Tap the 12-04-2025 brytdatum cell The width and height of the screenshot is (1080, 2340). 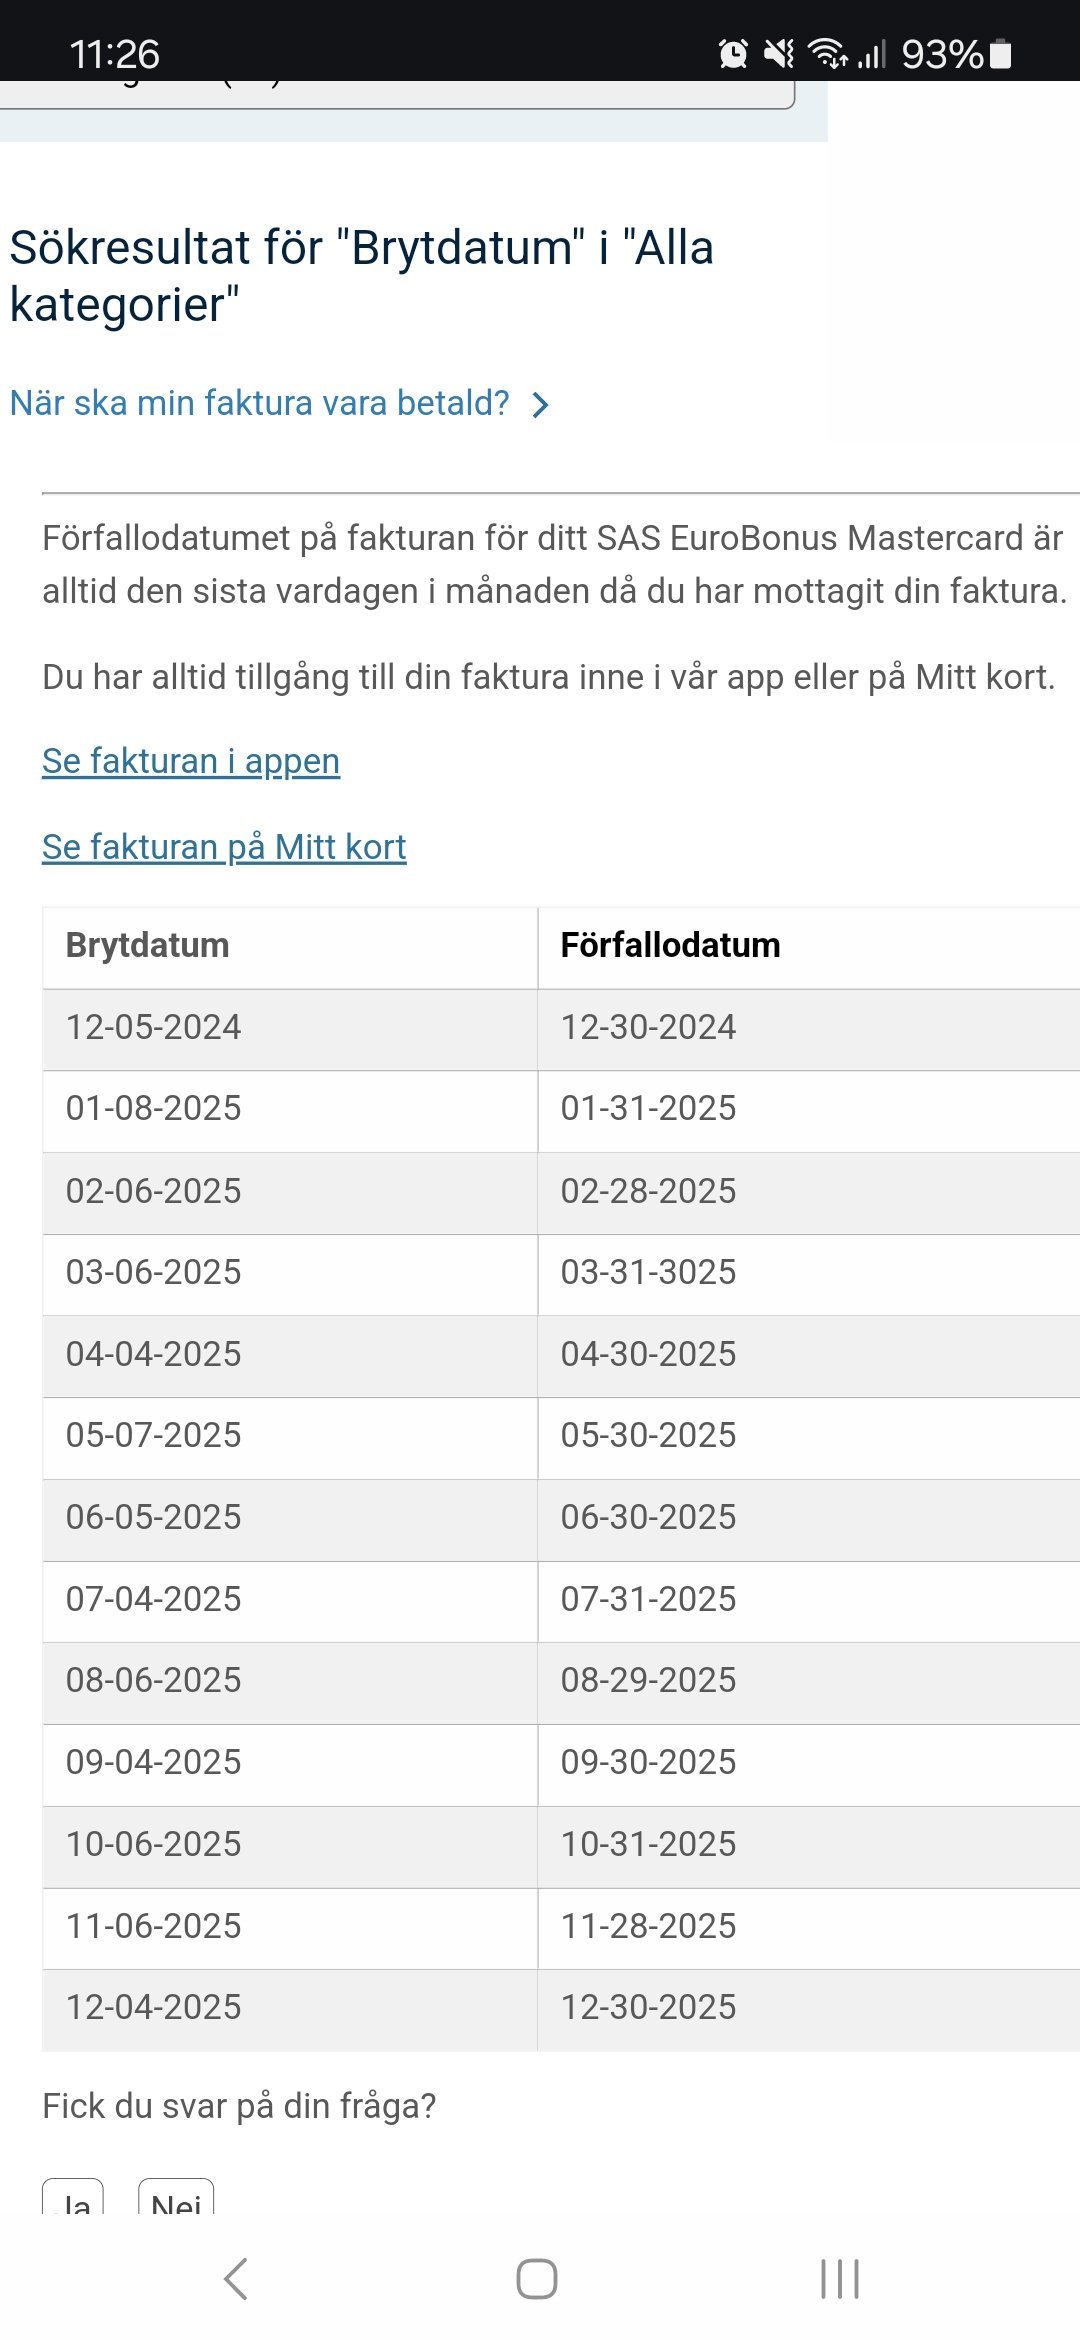point(154,2007)
